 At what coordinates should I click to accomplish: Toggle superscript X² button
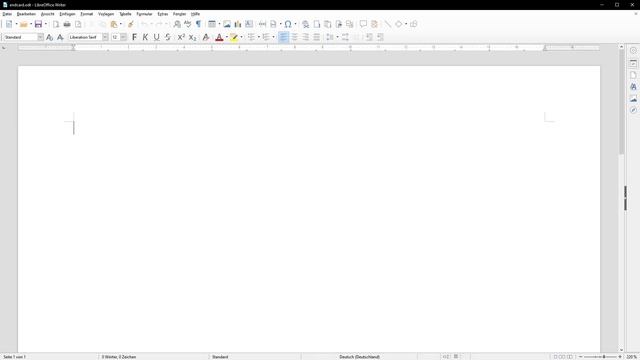tap(181, 37)
